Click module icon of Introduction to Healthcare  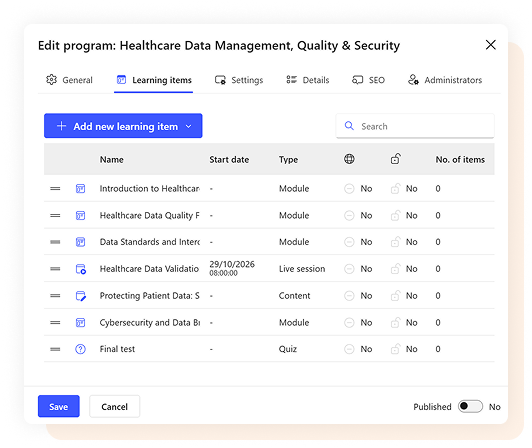click(80, 189)
